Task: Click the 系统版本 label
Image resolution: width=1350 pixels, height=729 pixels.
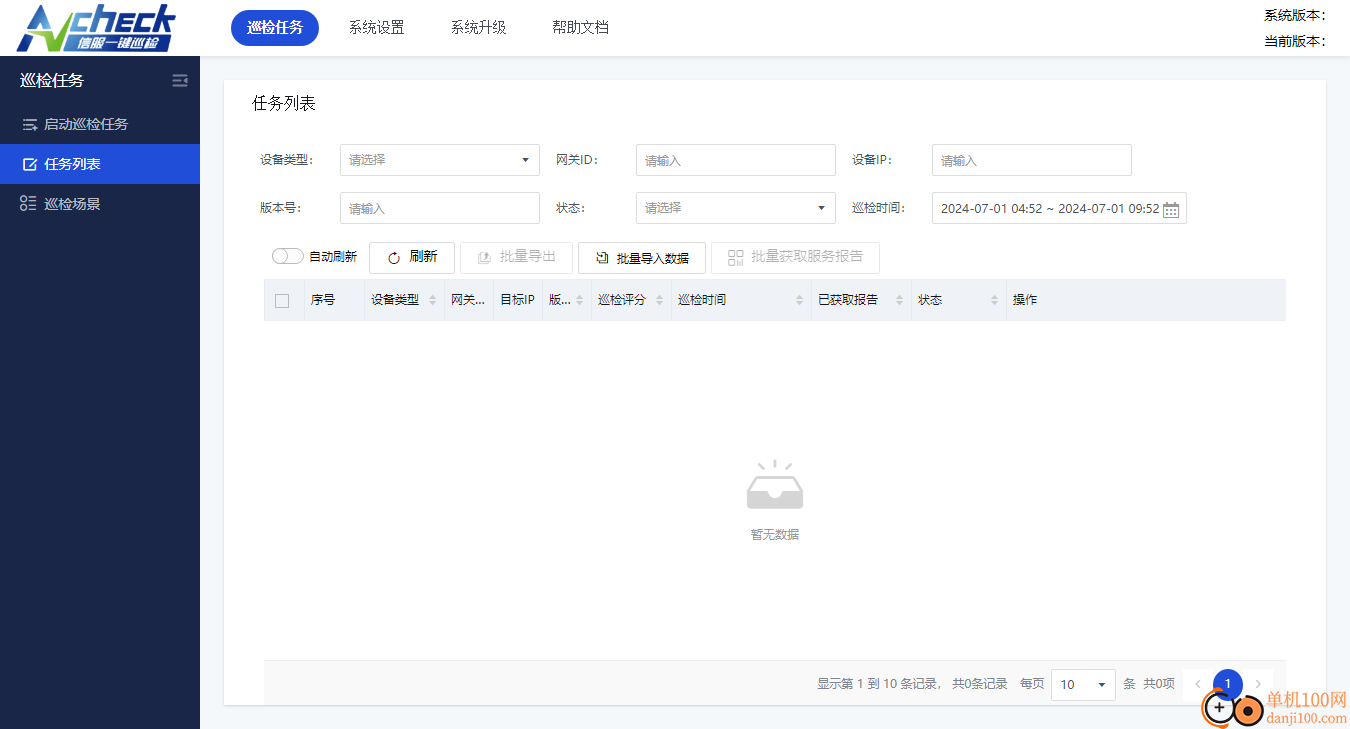Action: point(1295,15)
